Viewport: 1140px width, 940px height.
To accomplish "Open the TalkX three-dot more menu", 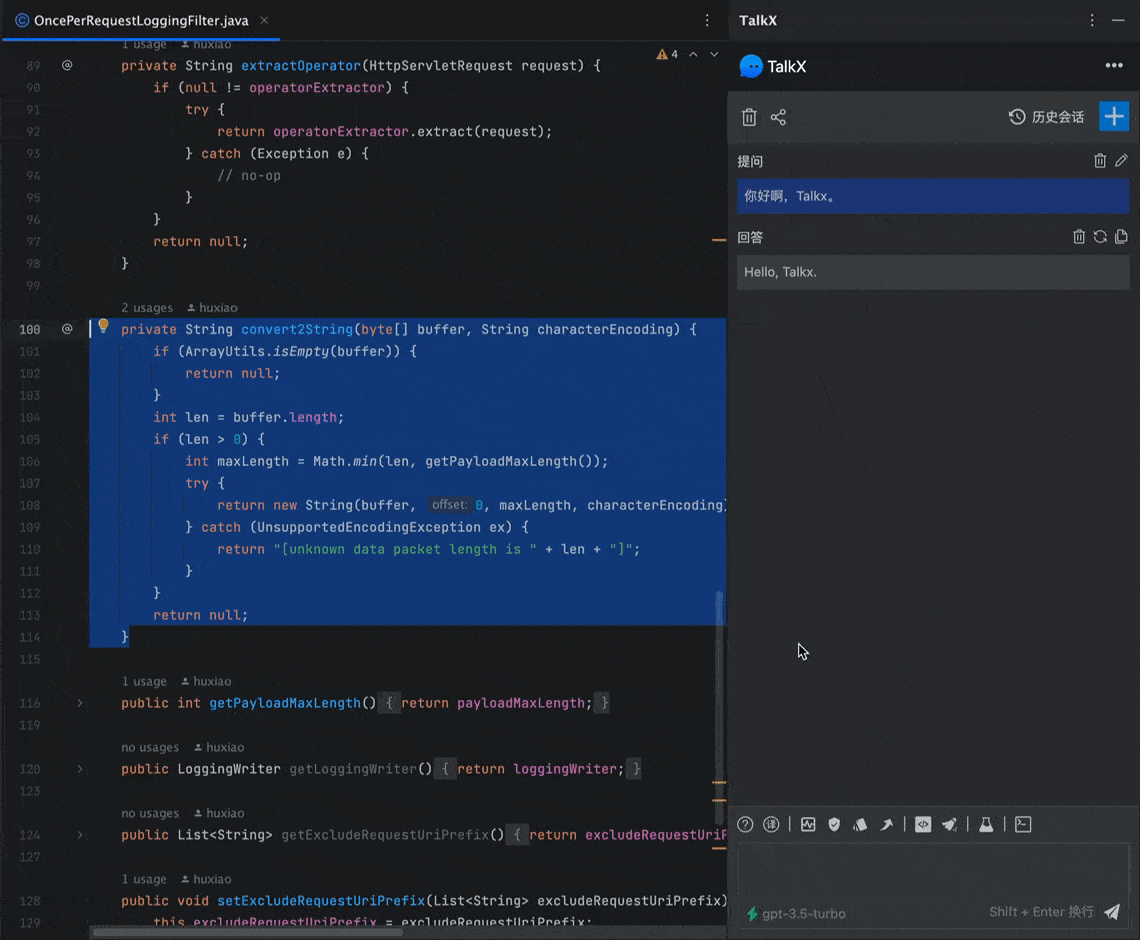I will 1114,65.
